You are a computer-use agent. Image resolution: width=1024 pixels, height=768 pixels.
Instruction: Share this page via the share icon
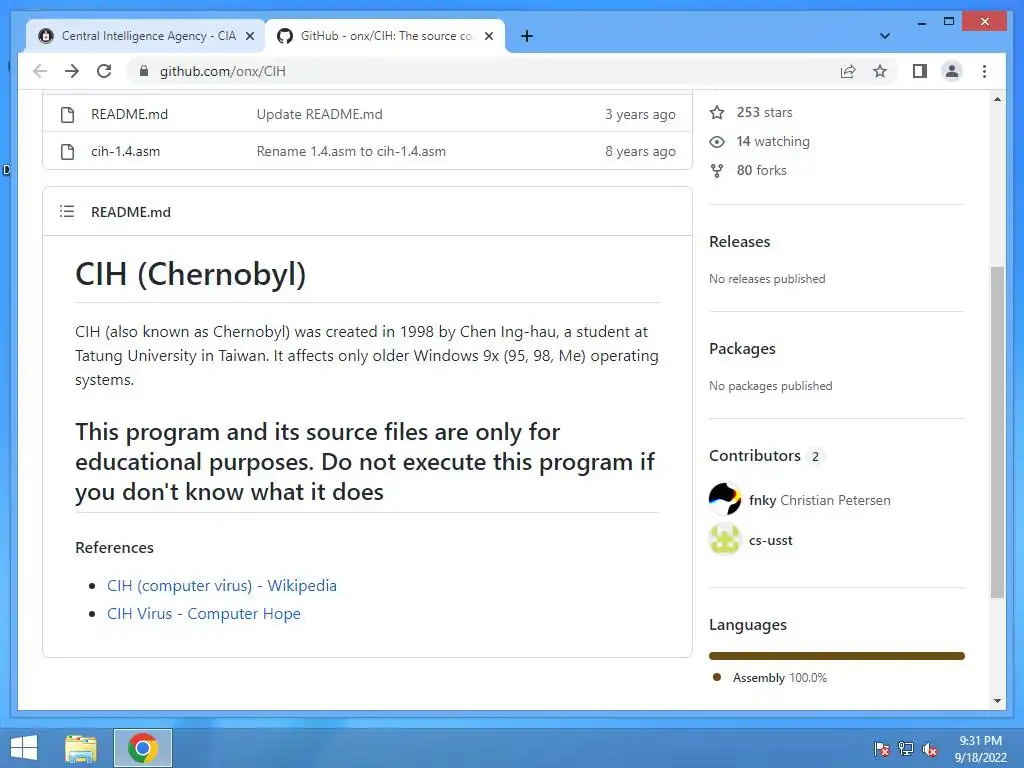pyautogui.click(x=848, y=71)
